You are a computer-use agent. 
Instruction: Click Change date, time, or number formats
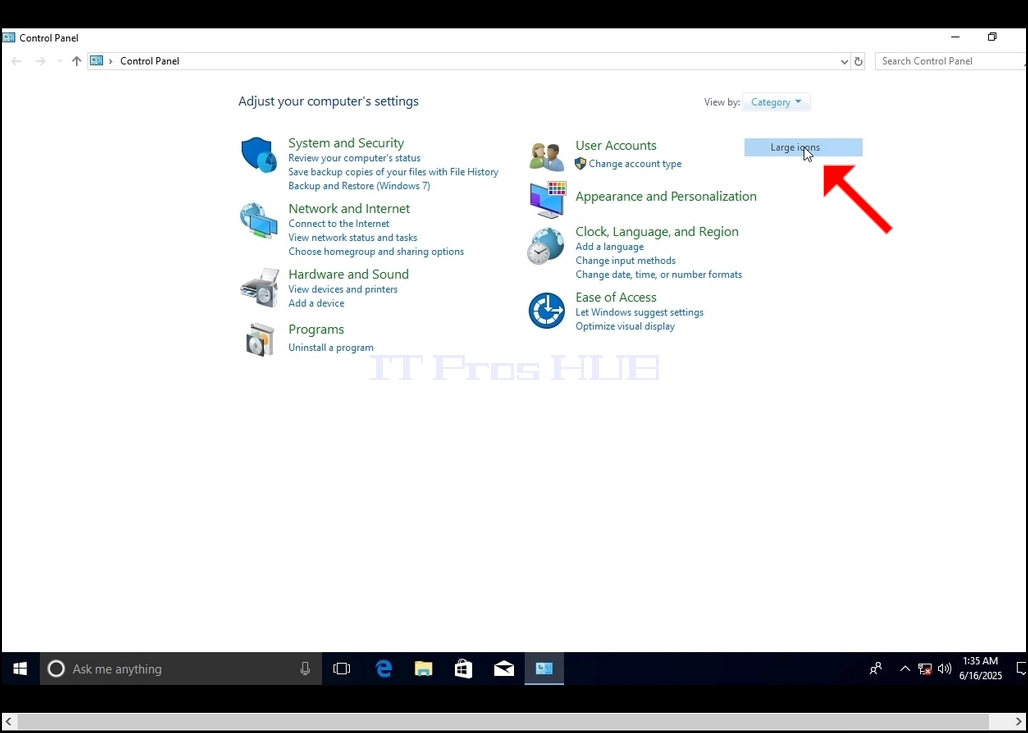pyautogui.click(x=659, y=275)
